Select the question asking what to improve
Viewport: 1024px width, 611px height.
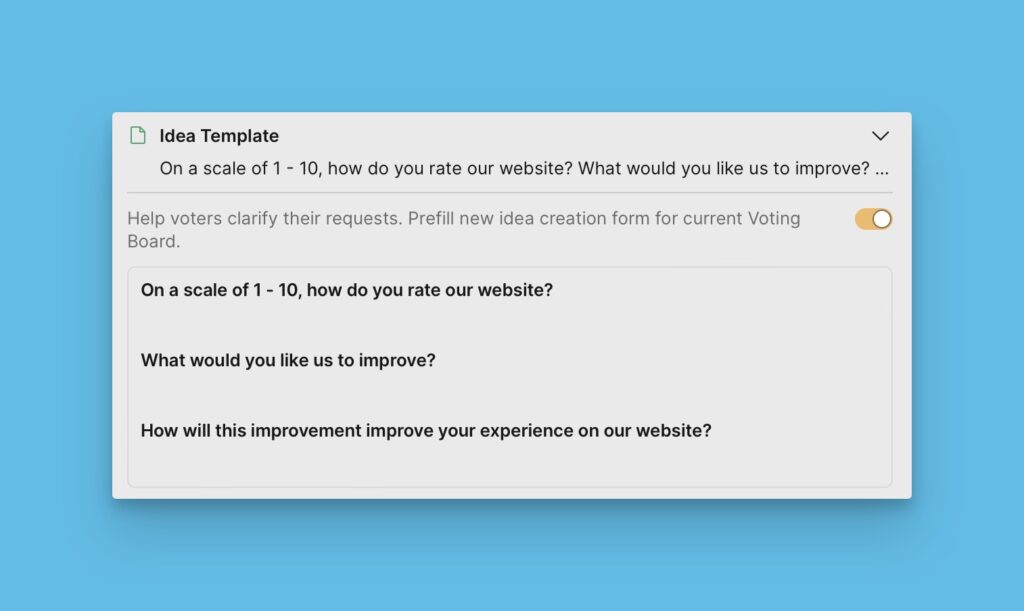(288, 360)
